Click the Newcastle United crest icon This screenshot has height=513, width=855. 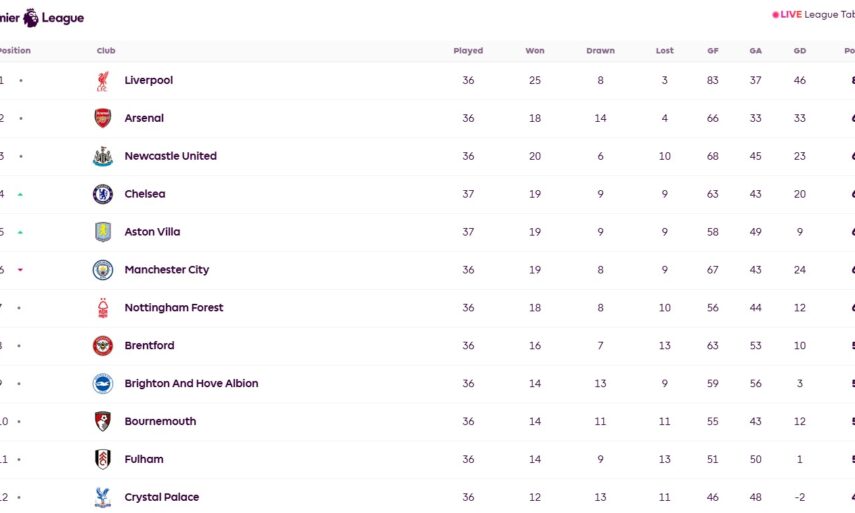click(103, 156)
